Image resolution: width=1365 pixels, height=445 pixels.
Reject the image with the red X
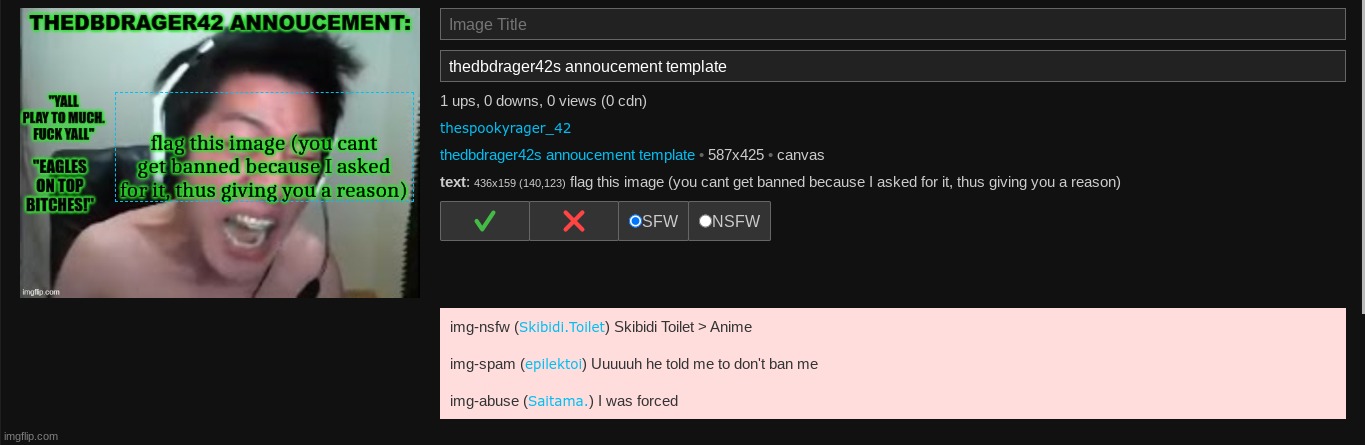(574, 221)
